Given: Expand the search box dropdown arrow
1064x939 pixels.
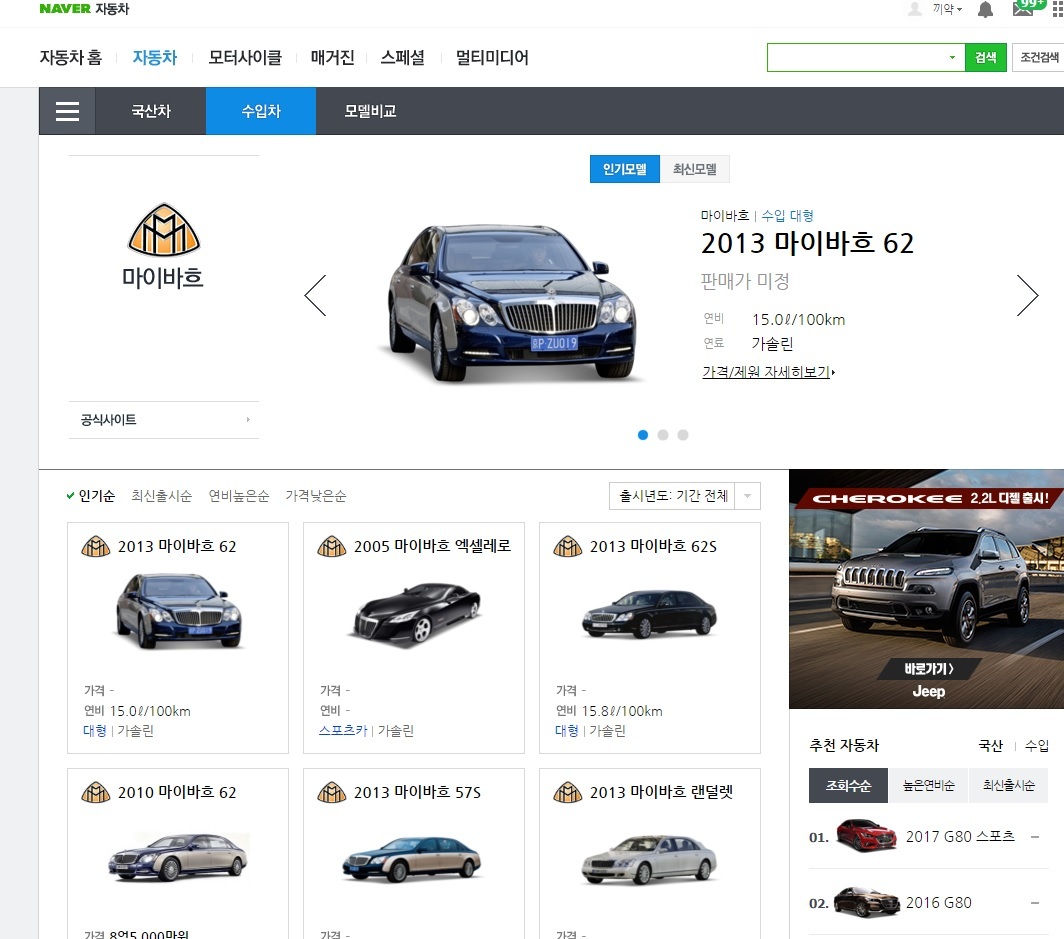Looking at the screenshot, I should 952,58.
